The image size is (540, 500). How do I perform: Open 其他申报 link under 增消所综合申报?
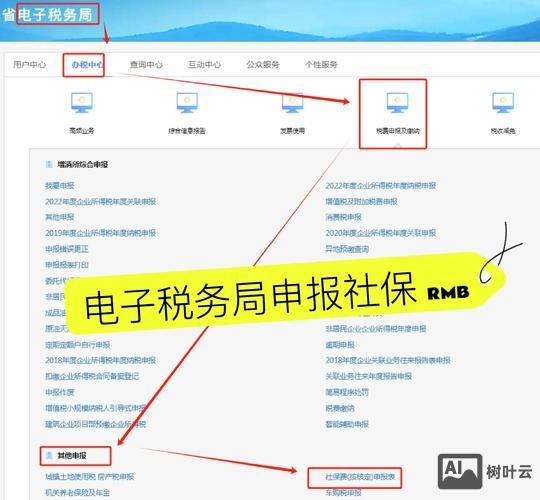point(60,217)
